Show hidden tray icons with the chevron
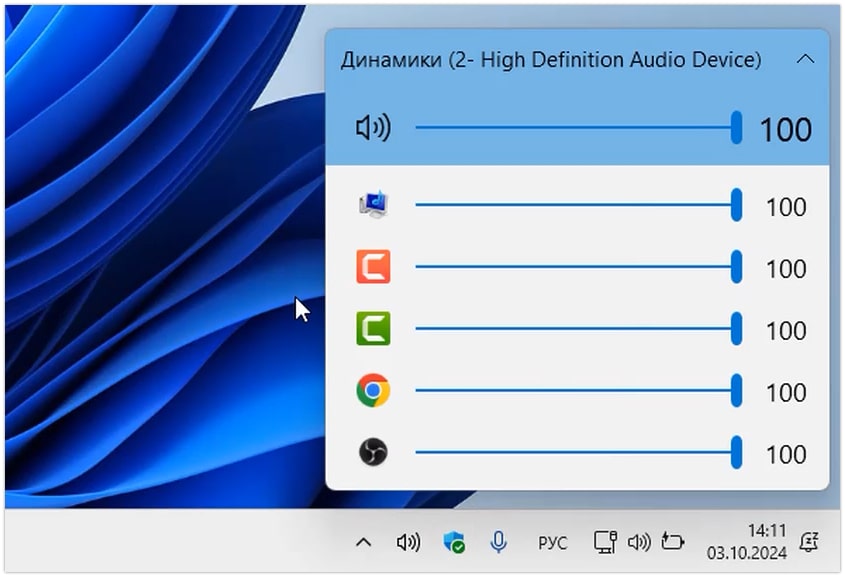Screen dimensions: 845x577 pyautogui.click(x=364, y=542)
